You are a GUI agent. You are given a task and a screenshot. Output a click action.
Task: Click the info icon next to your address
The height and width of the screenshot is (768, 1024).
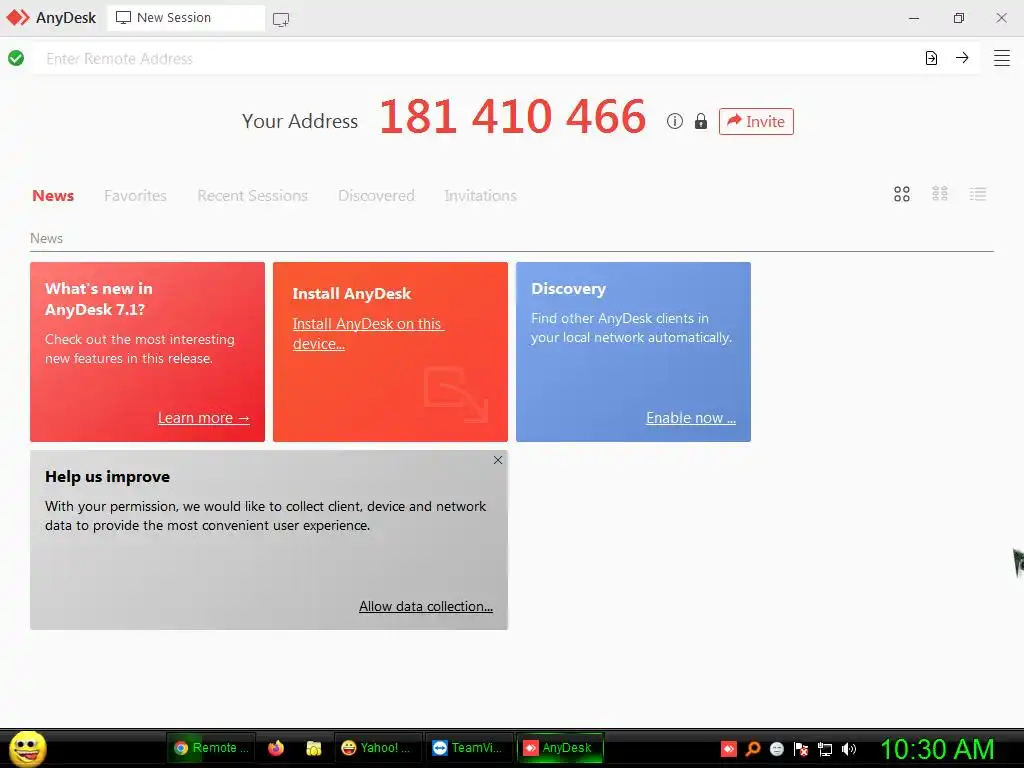pos(675,121)
